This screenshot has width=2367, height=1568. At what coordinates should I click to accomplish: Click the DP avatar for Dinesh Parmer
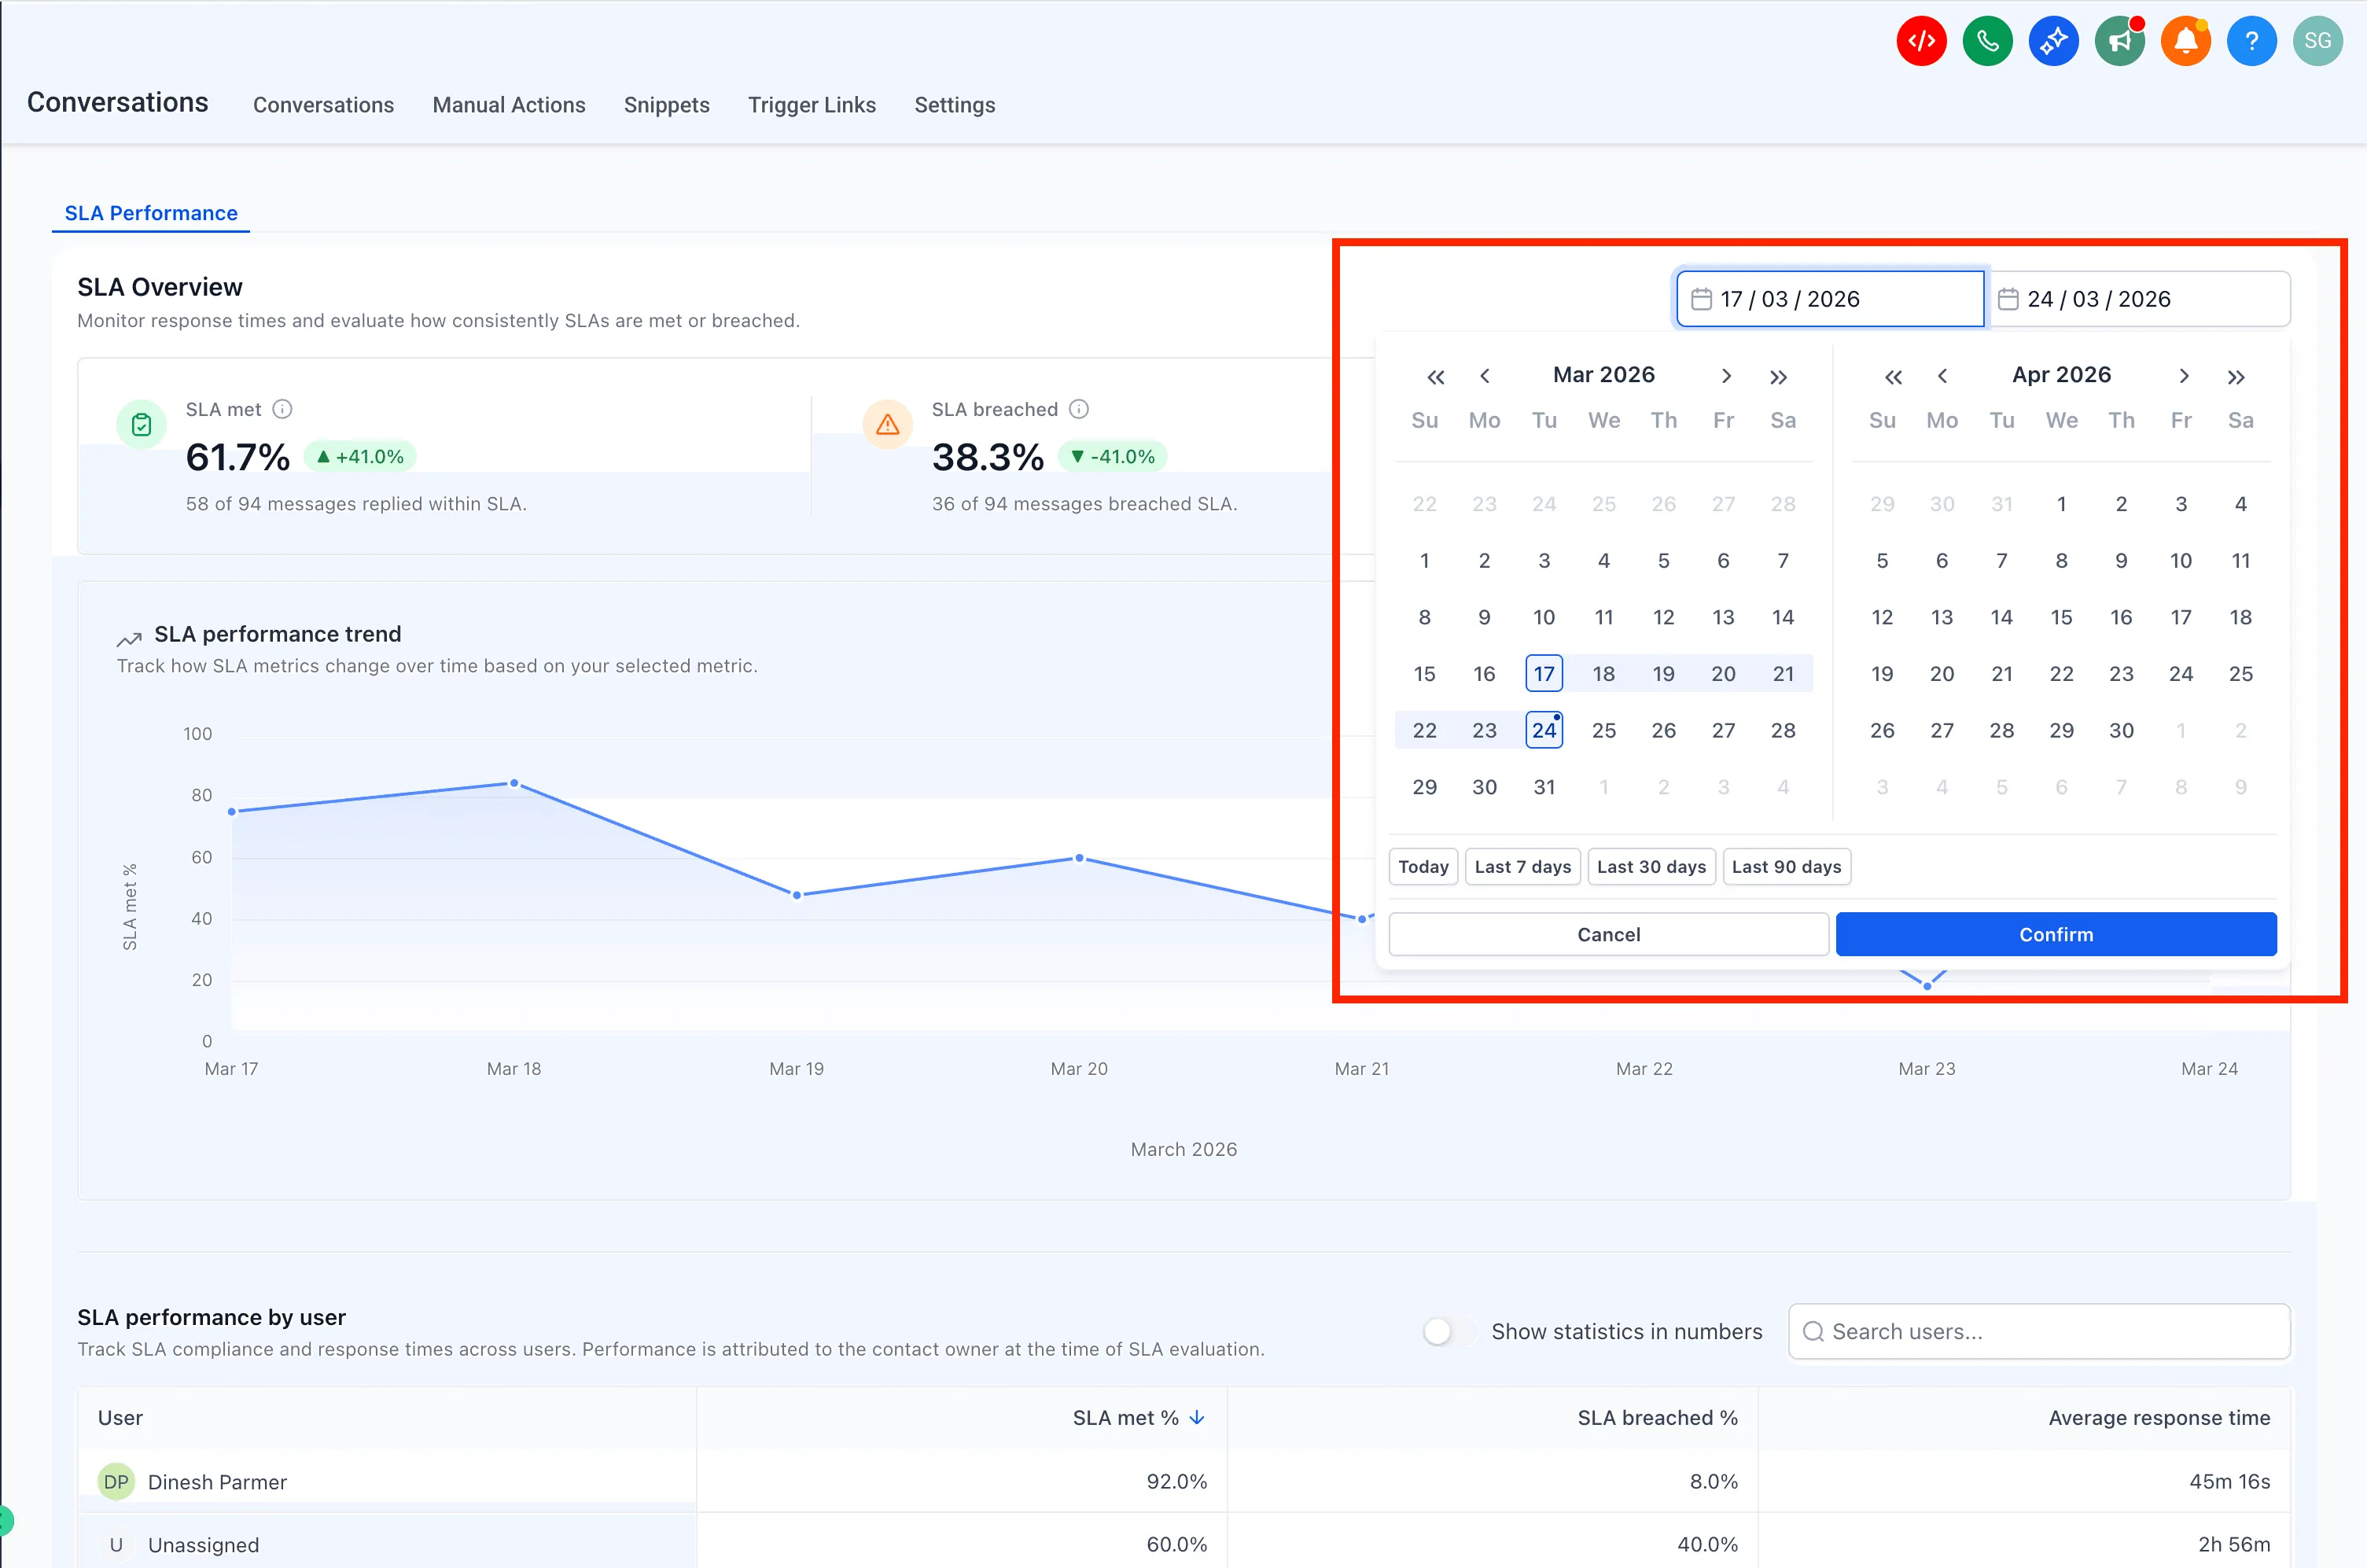pos(116,1482)
